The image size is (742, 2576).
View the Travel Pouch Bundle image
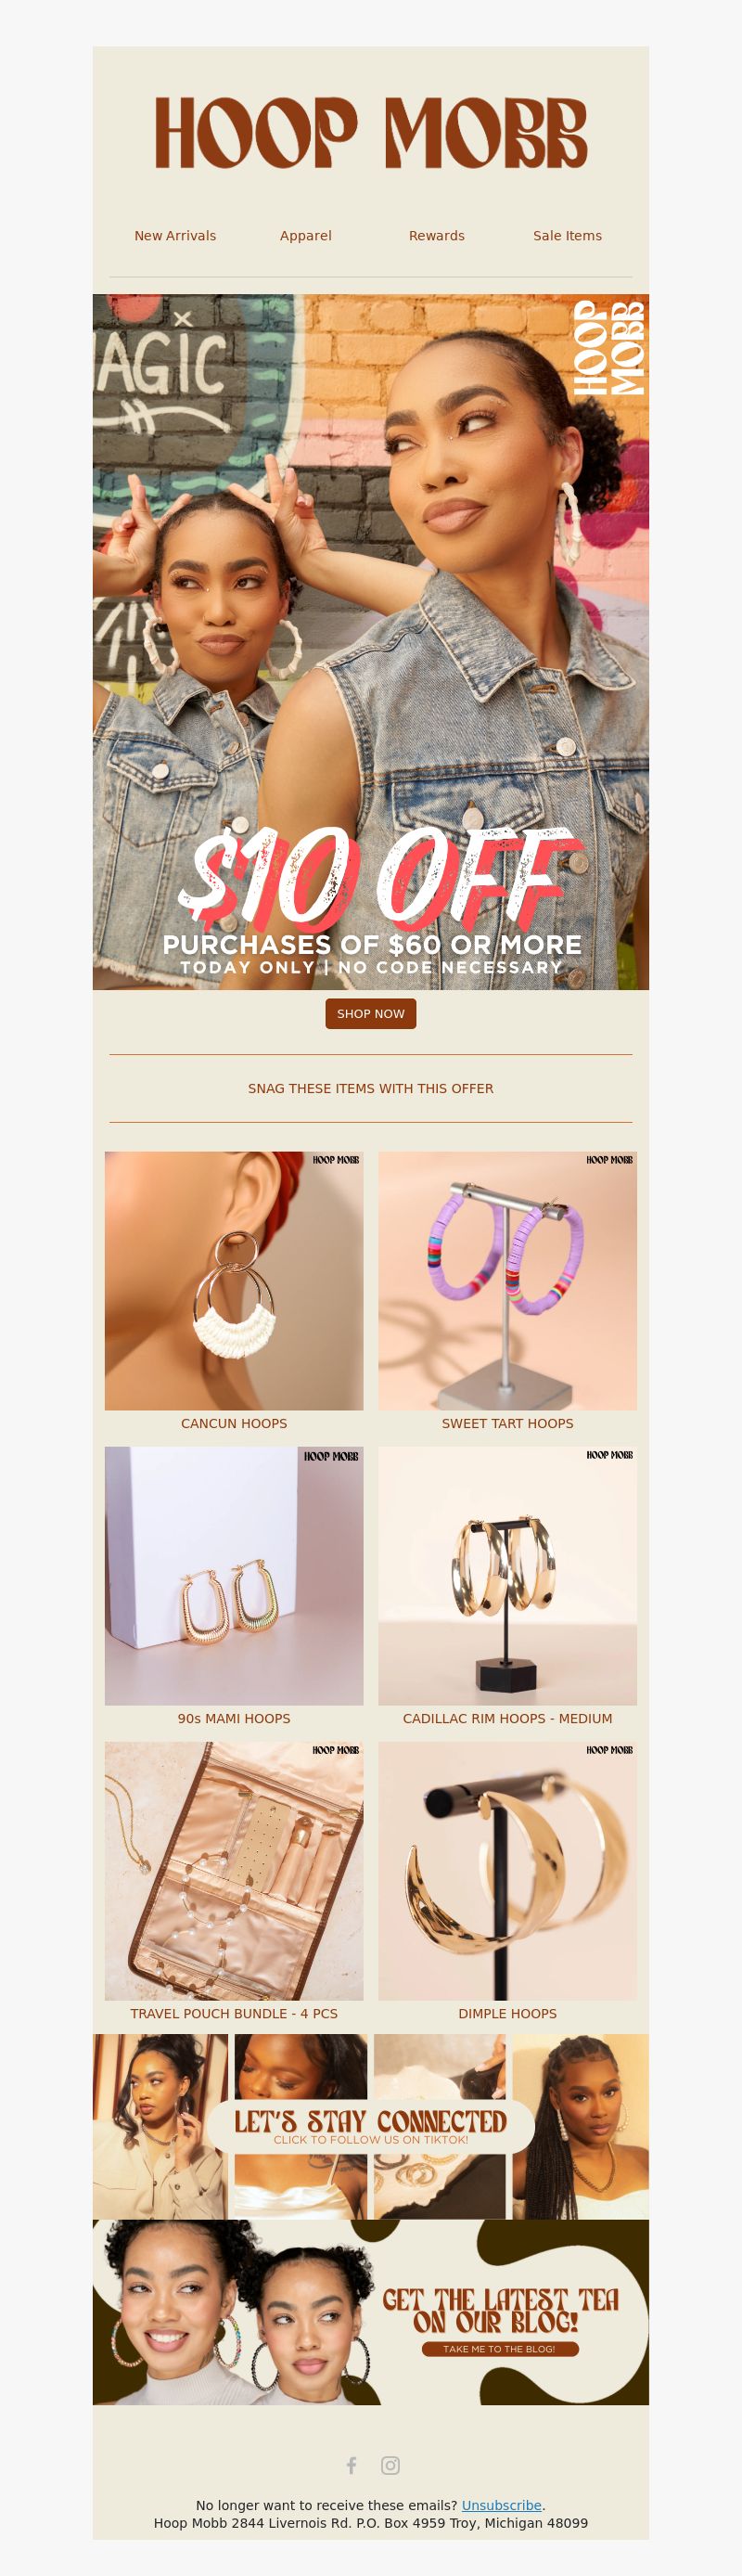pos(234,1871)
